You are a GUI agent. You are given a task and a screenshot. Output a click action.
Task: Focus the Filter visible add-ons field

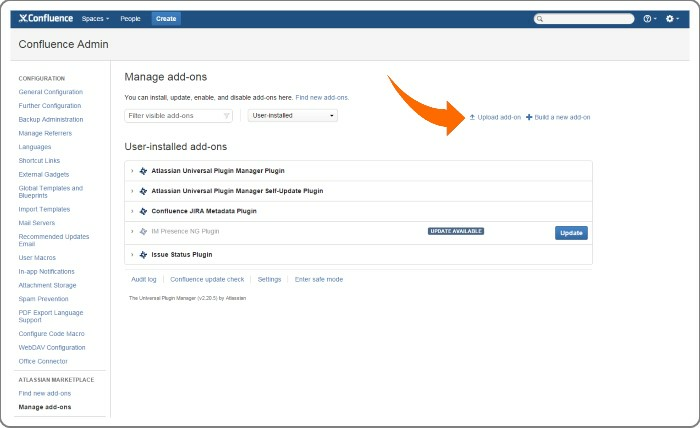(x=178, y=116)
